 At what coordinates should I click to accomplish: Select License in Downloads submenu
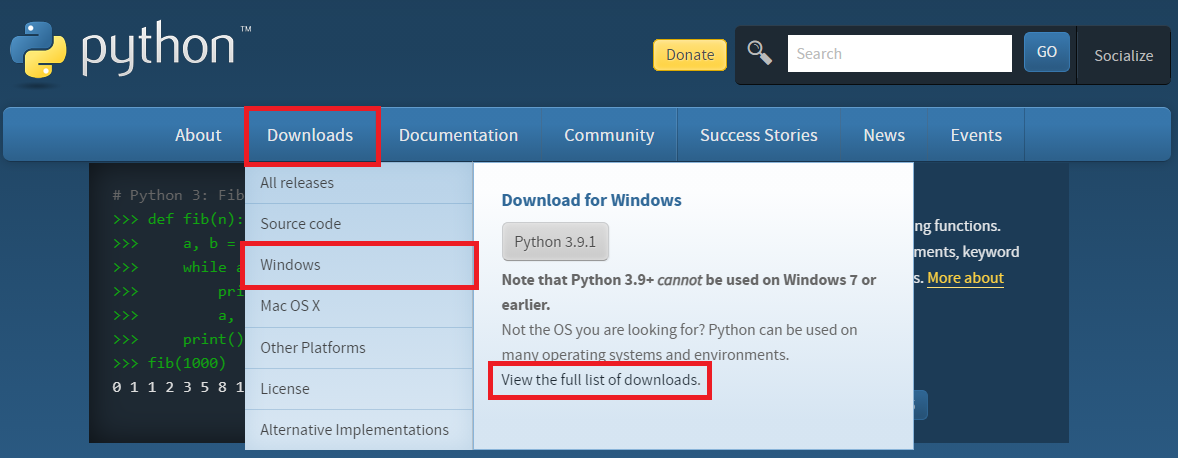click(359, 389)
